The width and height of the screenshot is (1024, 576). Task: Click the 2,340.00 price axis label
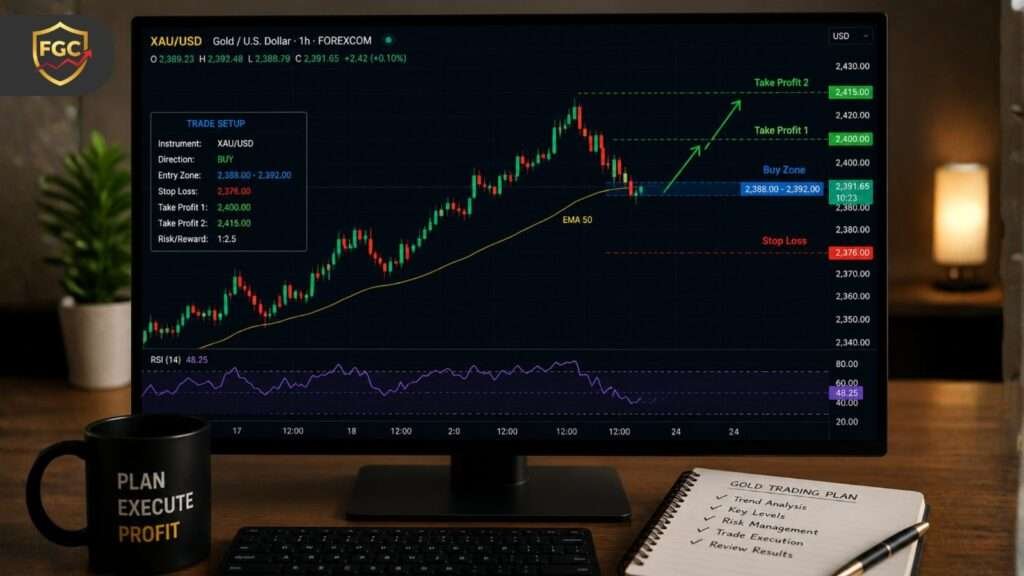[852, 343]
